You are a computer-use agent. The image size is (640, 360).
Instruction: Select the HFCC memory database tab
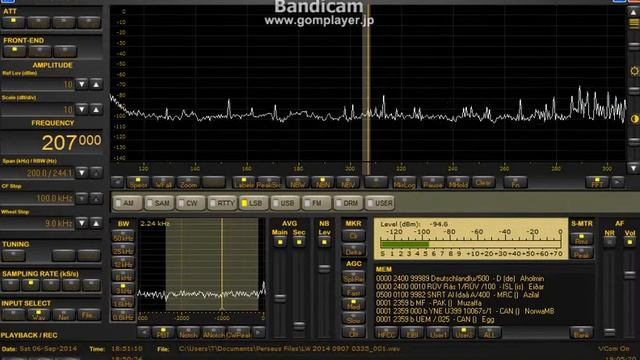click(x=386, y=333)
